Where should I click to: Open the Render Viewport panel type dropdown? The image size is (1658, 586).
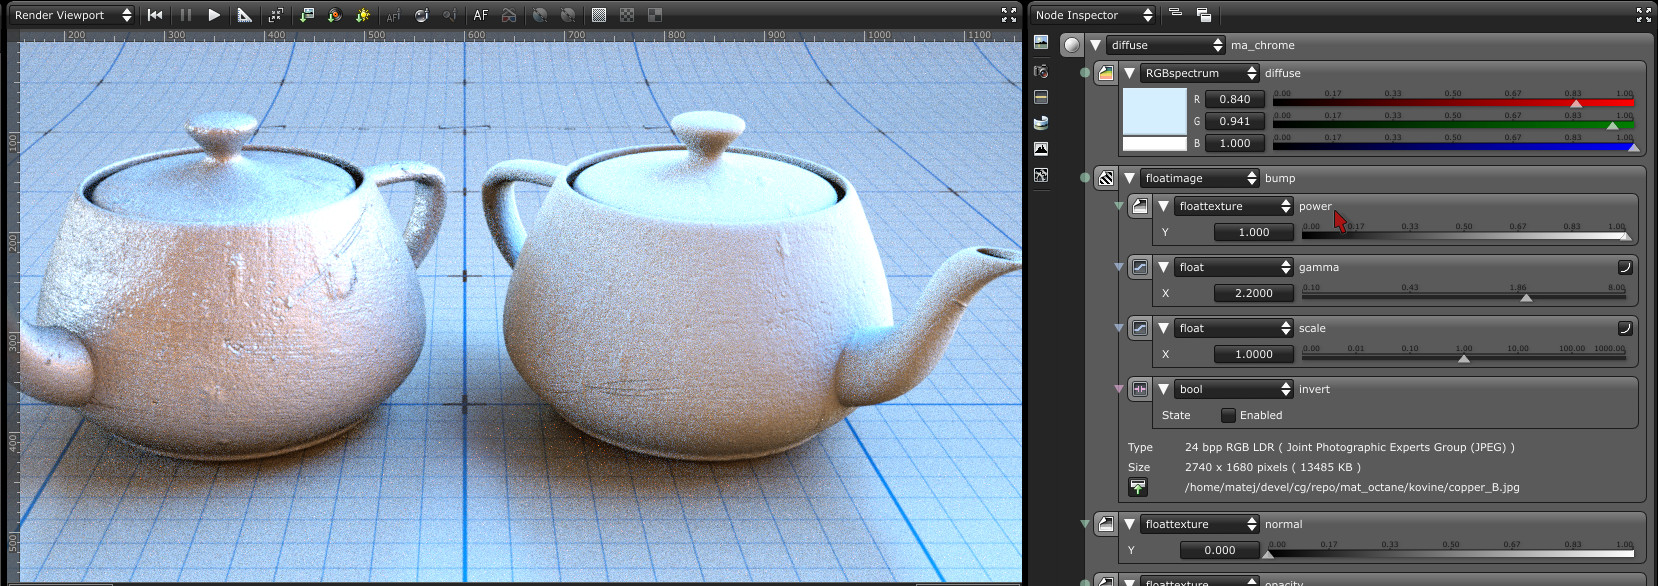coord(73,15)
